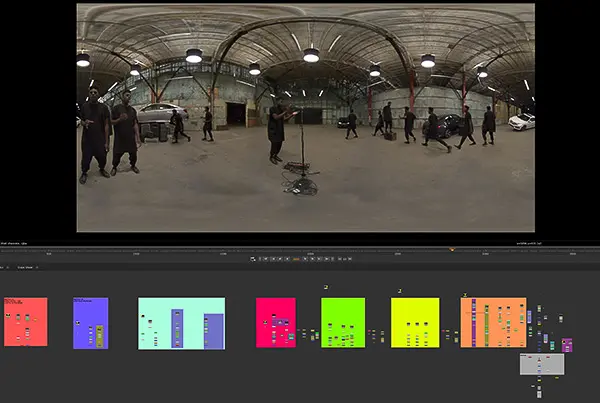
Task: Select the olive nested backdrop inside violet group
Action: [99, 336]
